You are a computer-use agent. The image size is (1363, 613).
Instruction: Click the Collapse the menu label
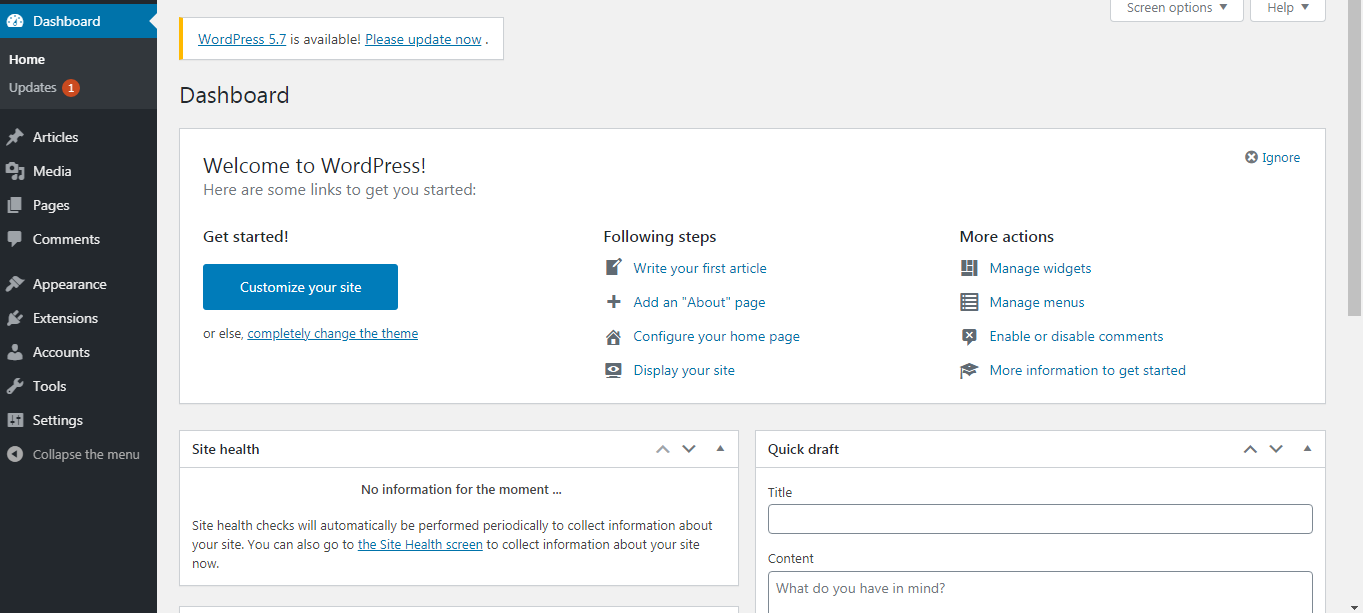pos(86,454)
